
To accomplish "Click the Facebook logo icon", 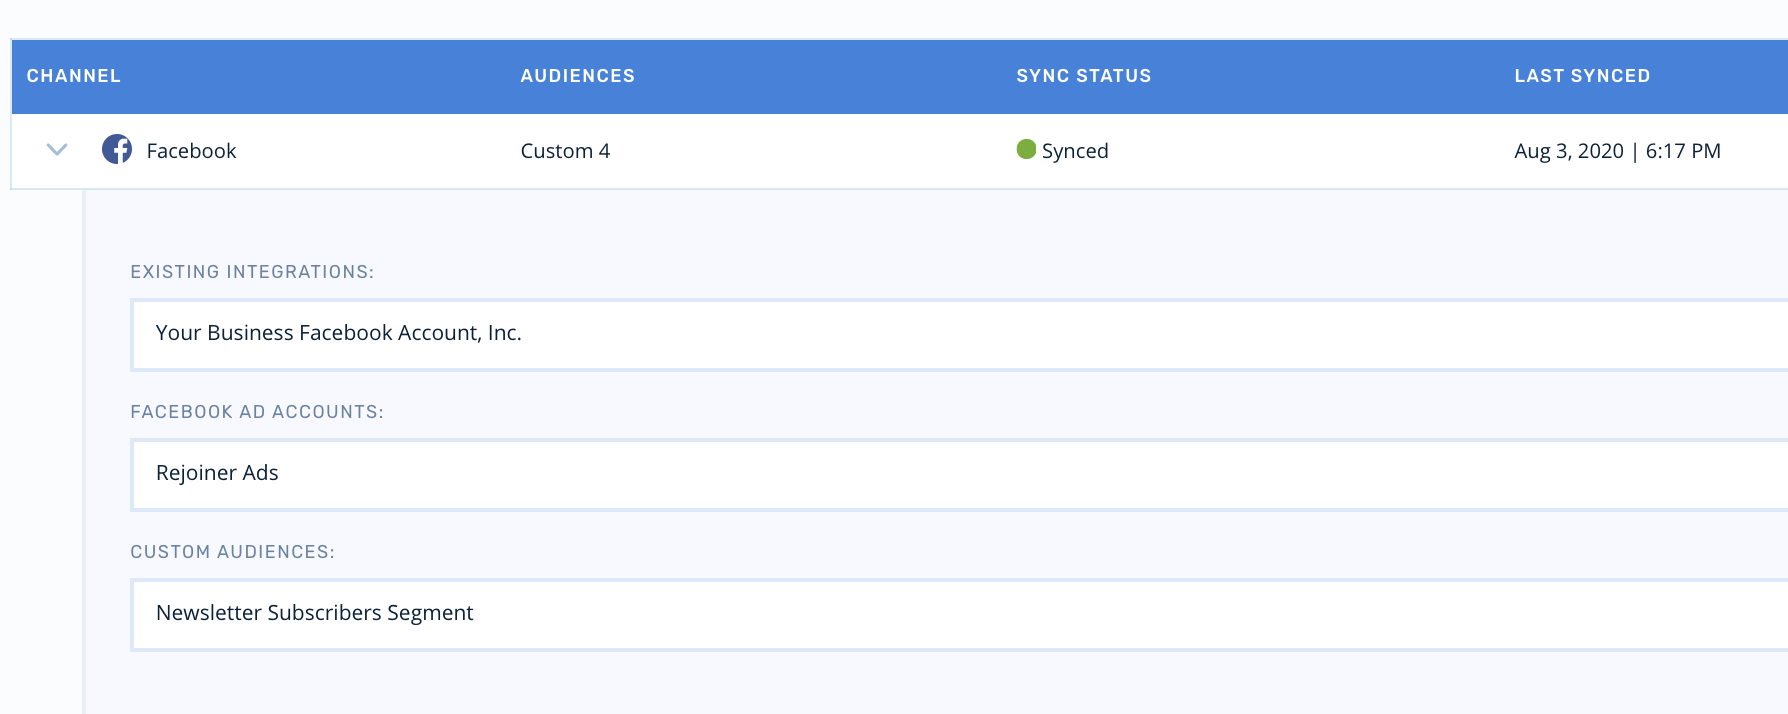I will (x=117, y=150).
